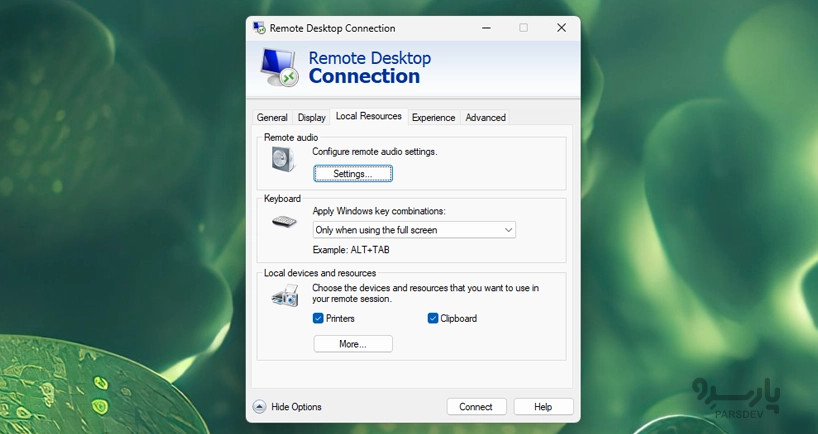This screenshot has height=434, width=818.
Task: Go to the Advanced tab
Action: click(x=485, y=117)
